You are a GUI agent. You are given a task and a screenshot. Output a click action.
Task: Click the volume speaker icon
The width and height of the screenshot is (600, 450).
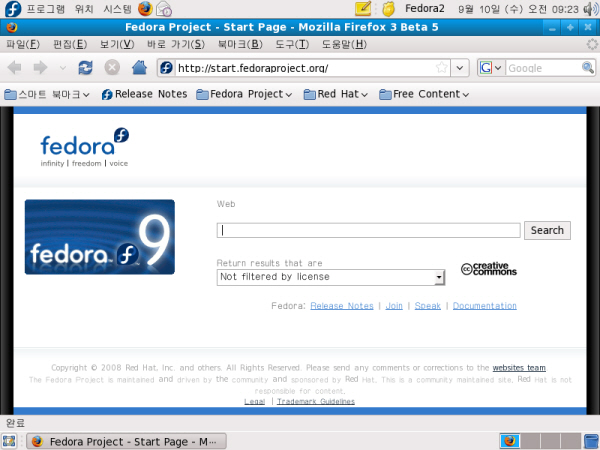pos(591,9)
